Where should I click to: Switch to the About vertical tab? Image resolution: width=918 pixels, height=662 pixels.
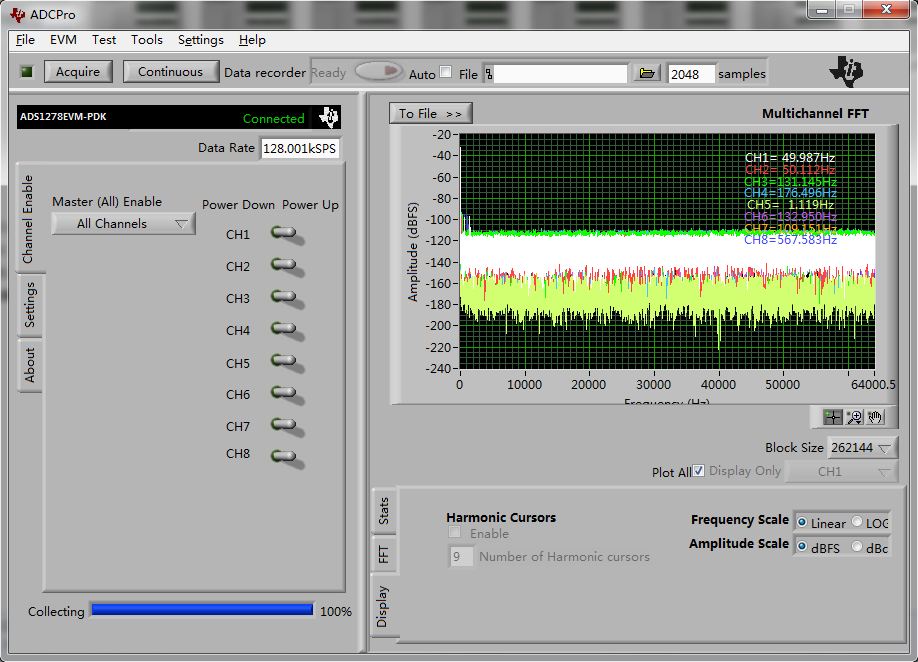(29, 365)
